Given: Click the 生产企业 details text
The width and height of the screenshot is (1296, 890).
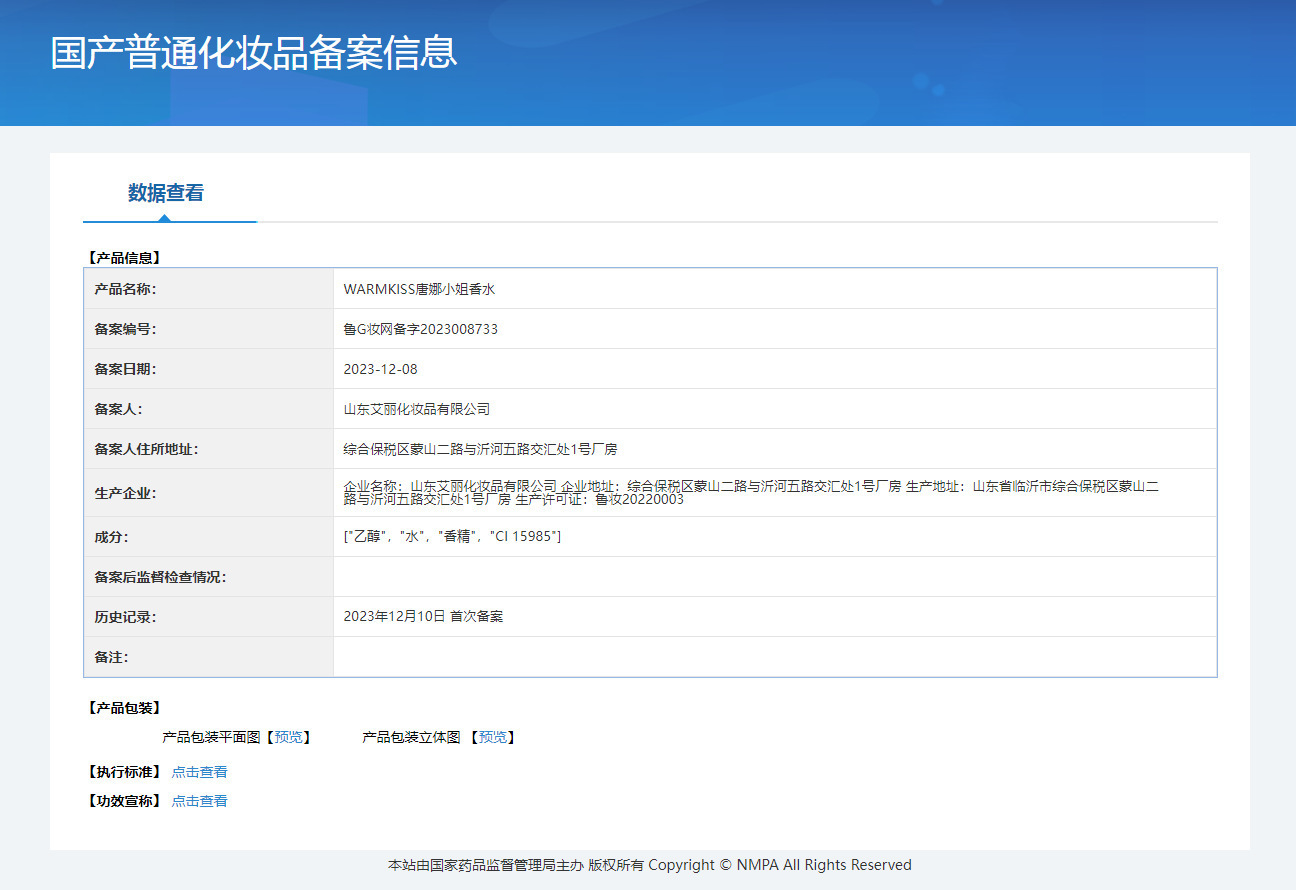Looking at the screenshot, I should click(750, 492).
